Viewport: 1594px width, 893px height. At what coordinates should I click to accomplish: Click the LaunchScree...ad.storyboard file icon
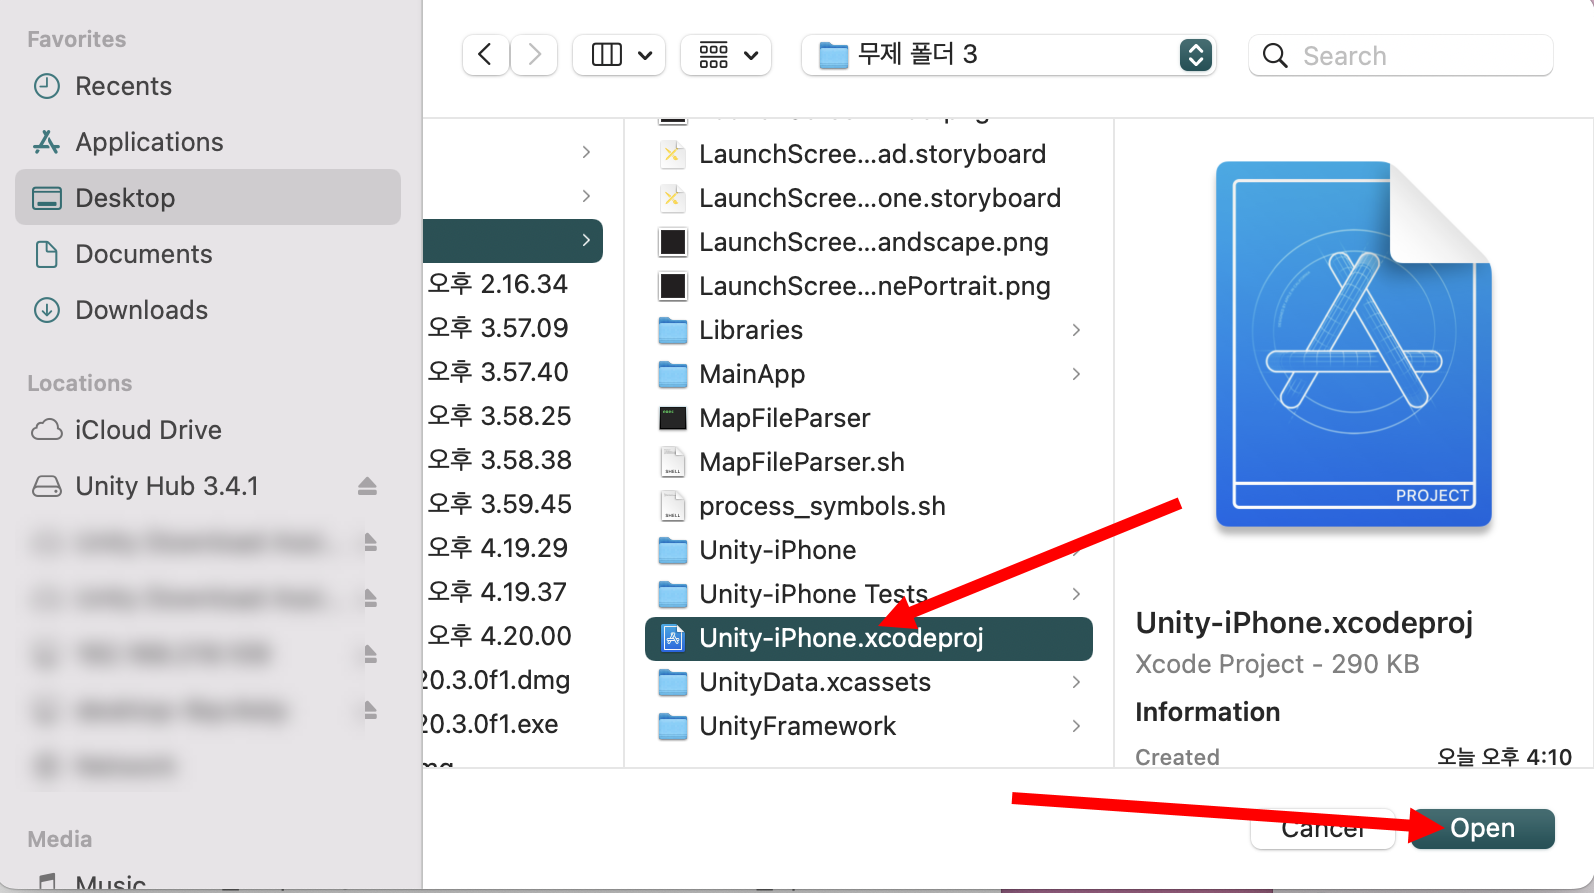pyautogui.click(x=673, y=154)
